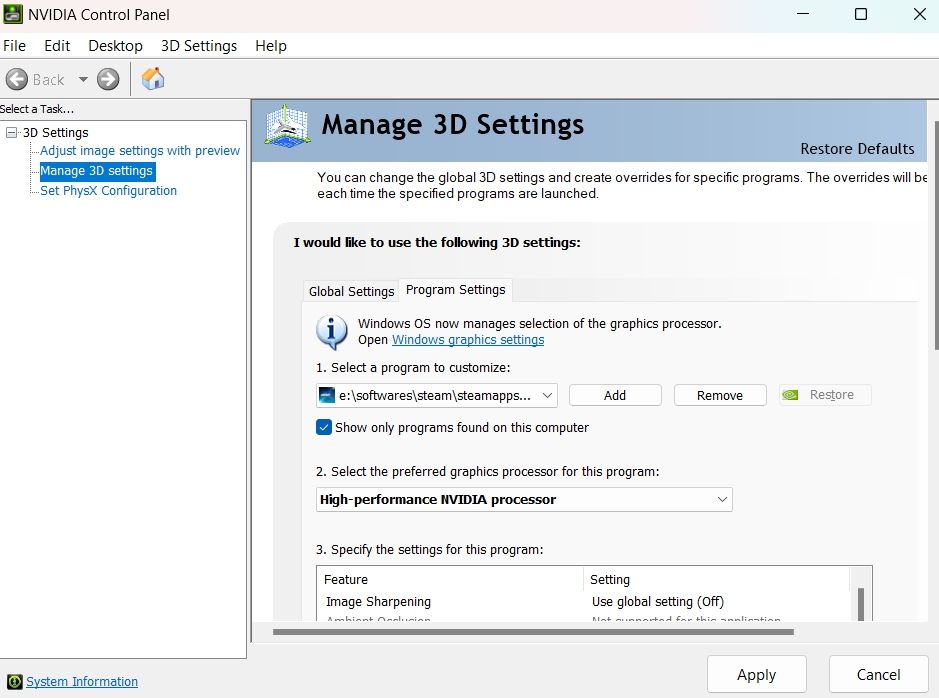This screenshot has width=939, height=698.
Task: Open the 3D Settings menu
Action: (199, 45)
